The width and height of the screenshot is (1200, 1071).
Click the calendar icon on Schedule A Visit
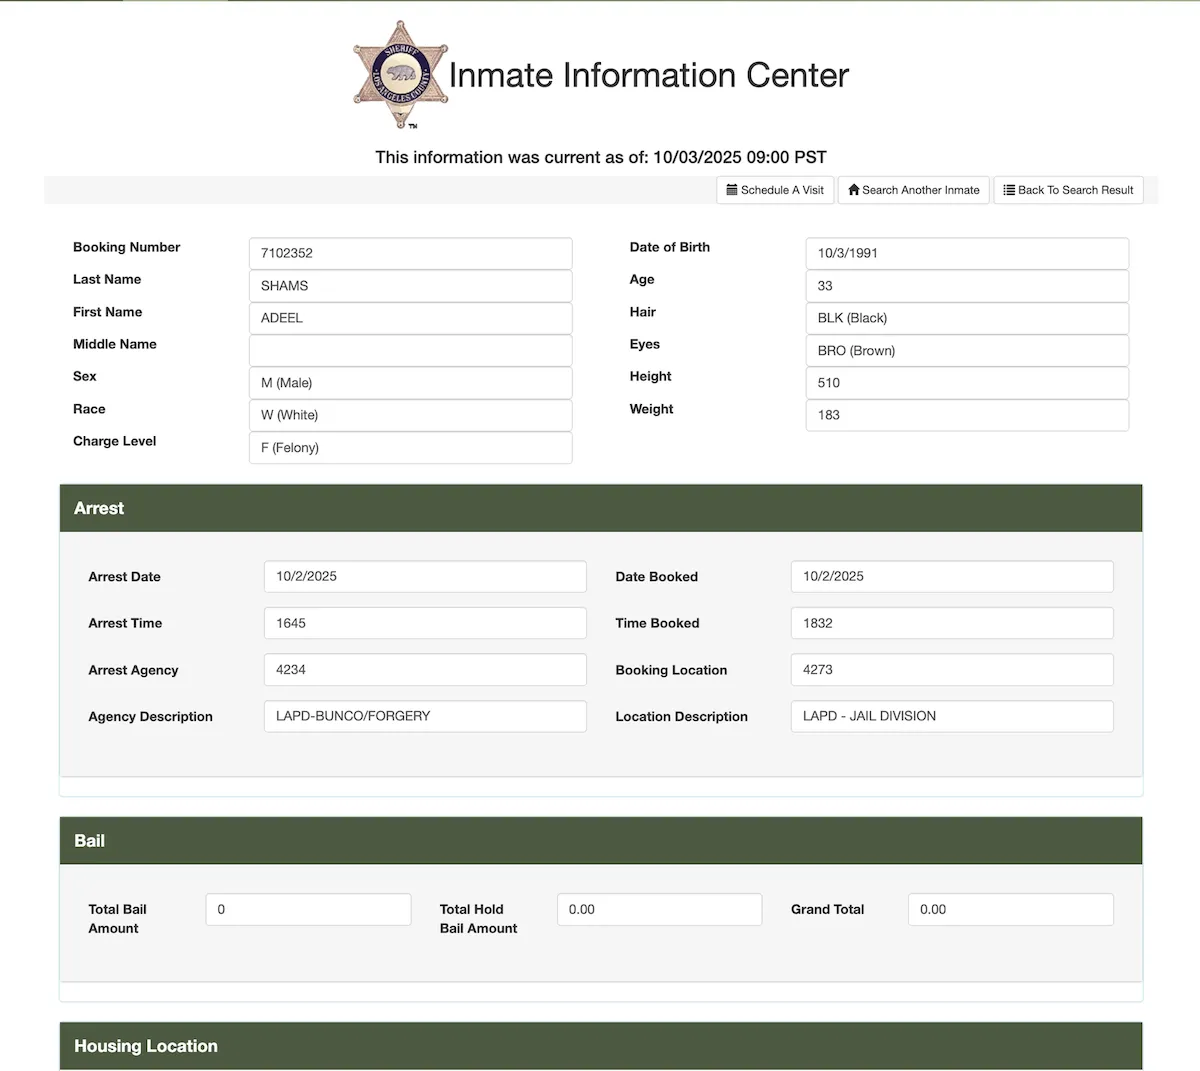pyautogui.click(x=732, y=190)
